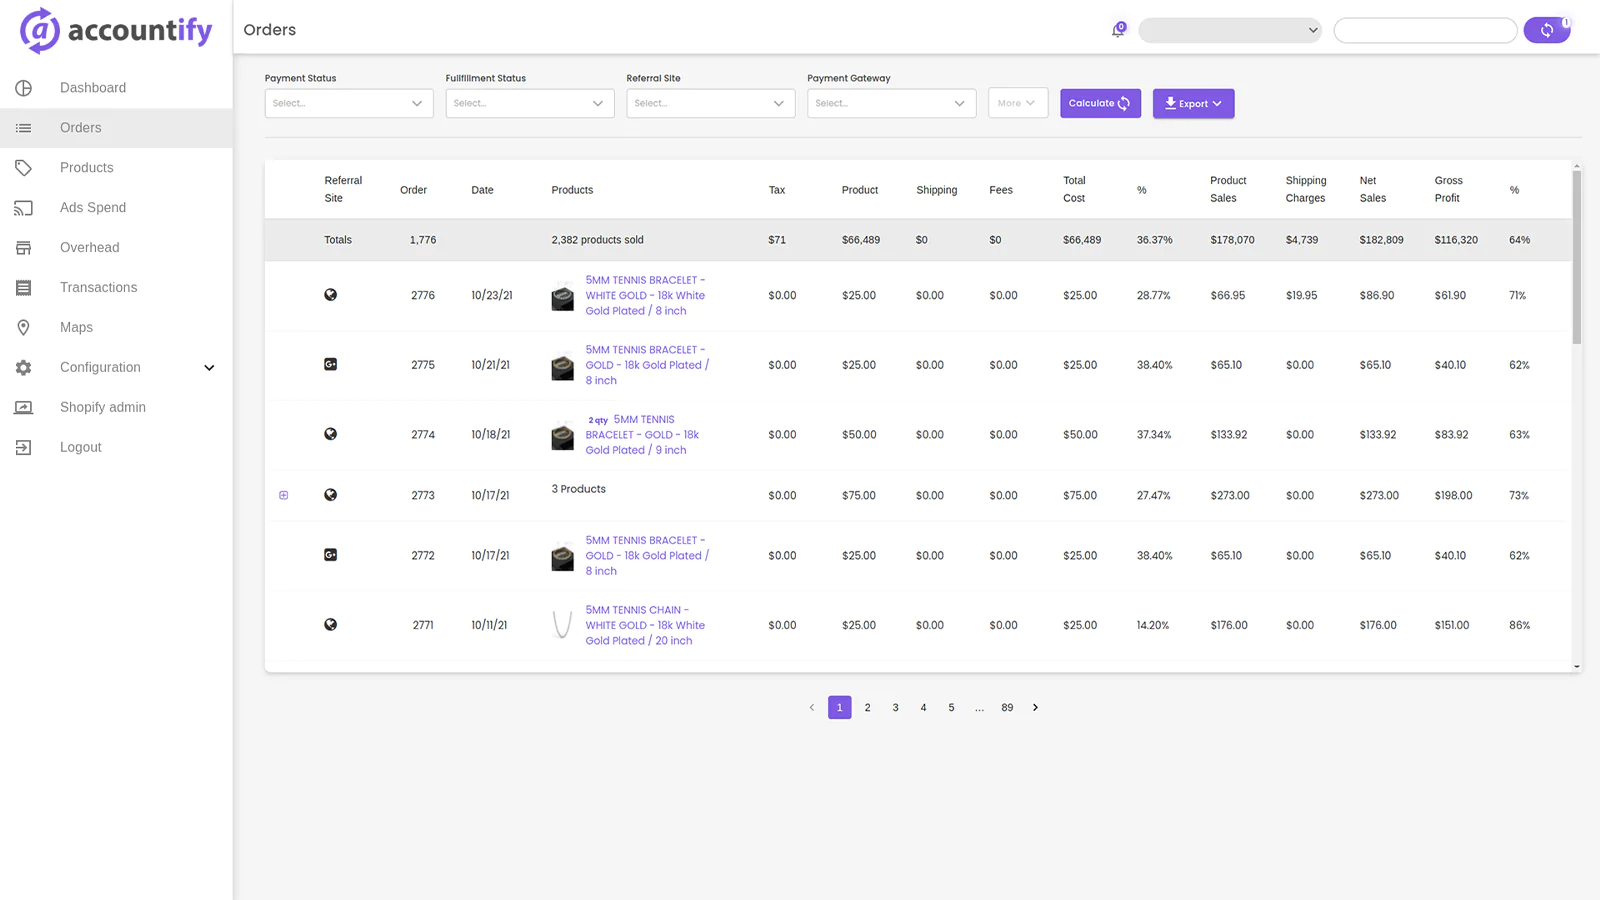Open the notifications bell icon
This screenshot has height=900, width=1600.
click(x=1118, y=30)
